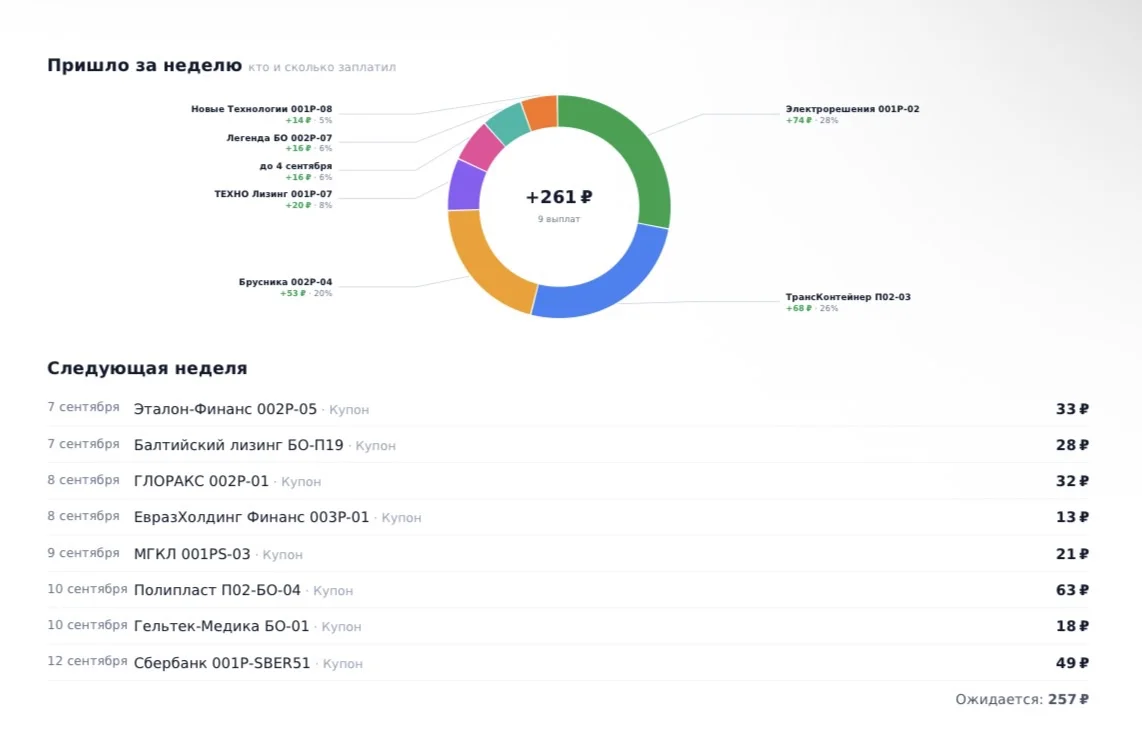Click the +261 ₽ total in chart center

(x=559, y=197)
